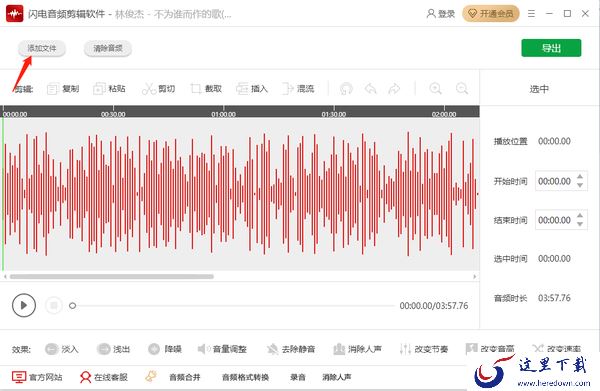The image size is (600, 391).
Task: Select the 插入 insert tool
Action: pyautogui.click(x=252, y=89)
